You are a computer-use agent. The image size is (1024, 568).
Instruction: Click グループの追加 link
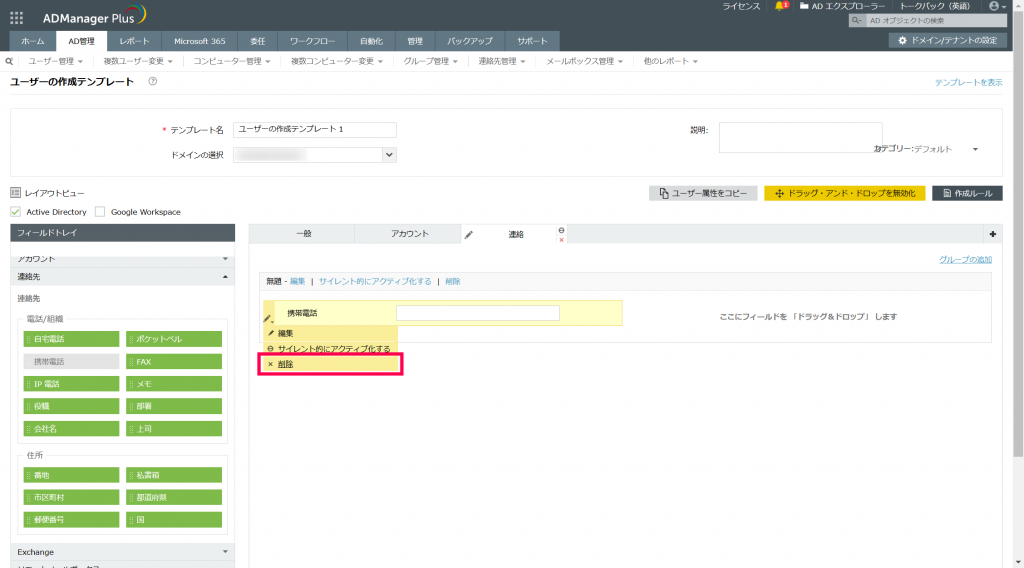point(965,259)
